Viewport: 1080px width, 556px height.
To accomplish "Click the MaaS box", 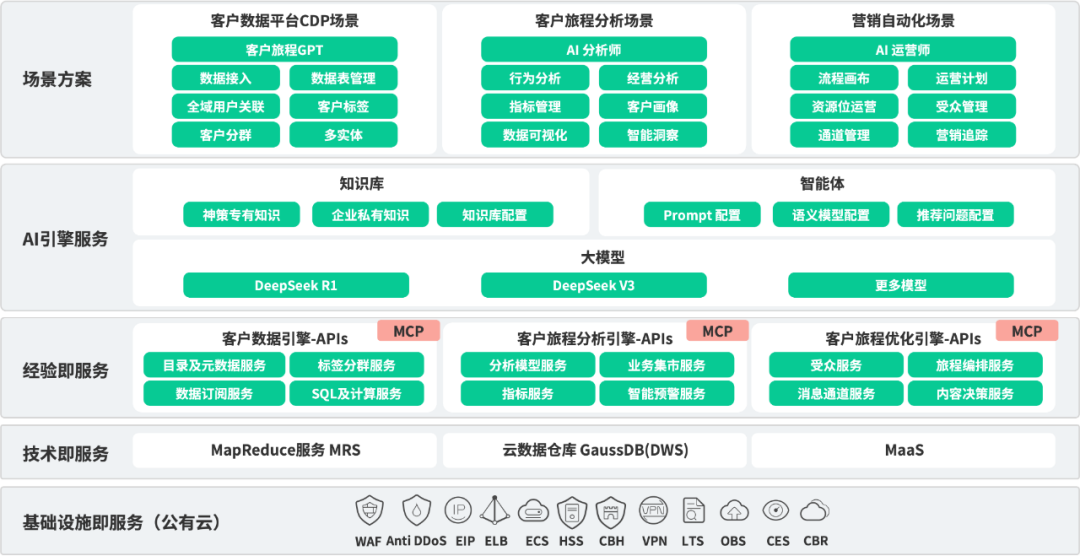I will tap(904, 451).
